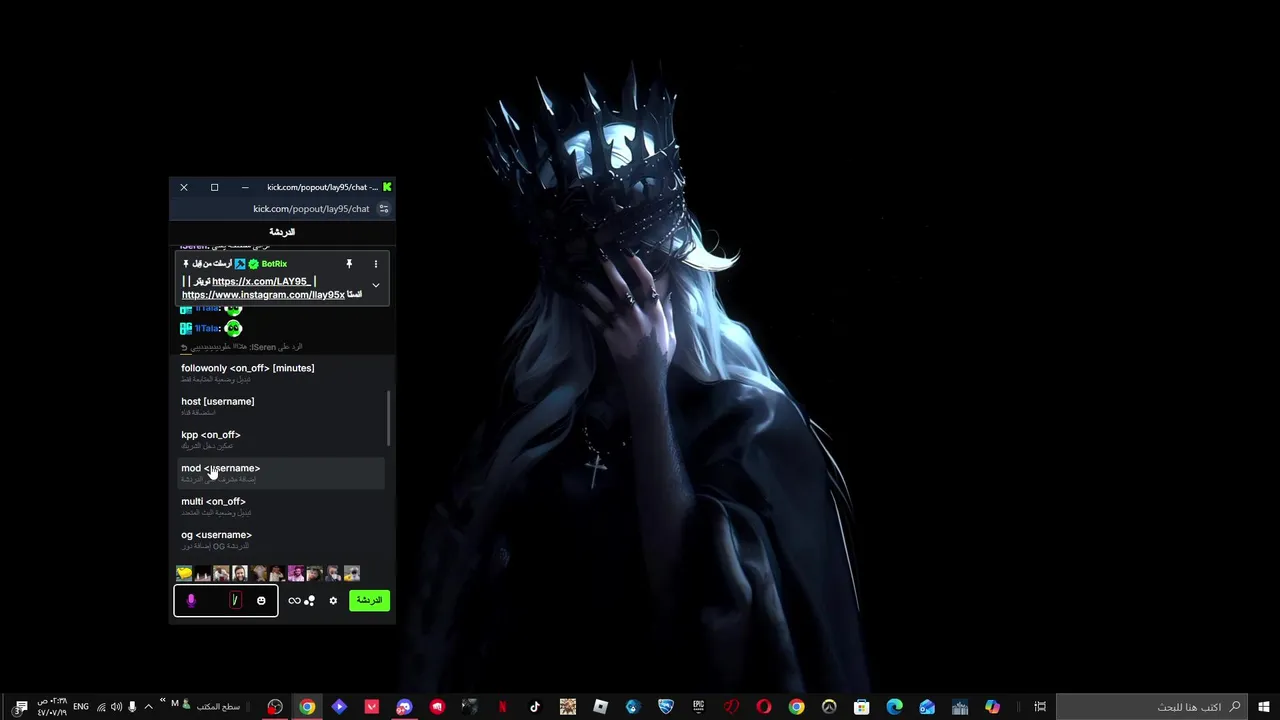Unpin the BotRix pinned message with the pin icon
This screenshot has width=1280, height=720.
point(349,264)
